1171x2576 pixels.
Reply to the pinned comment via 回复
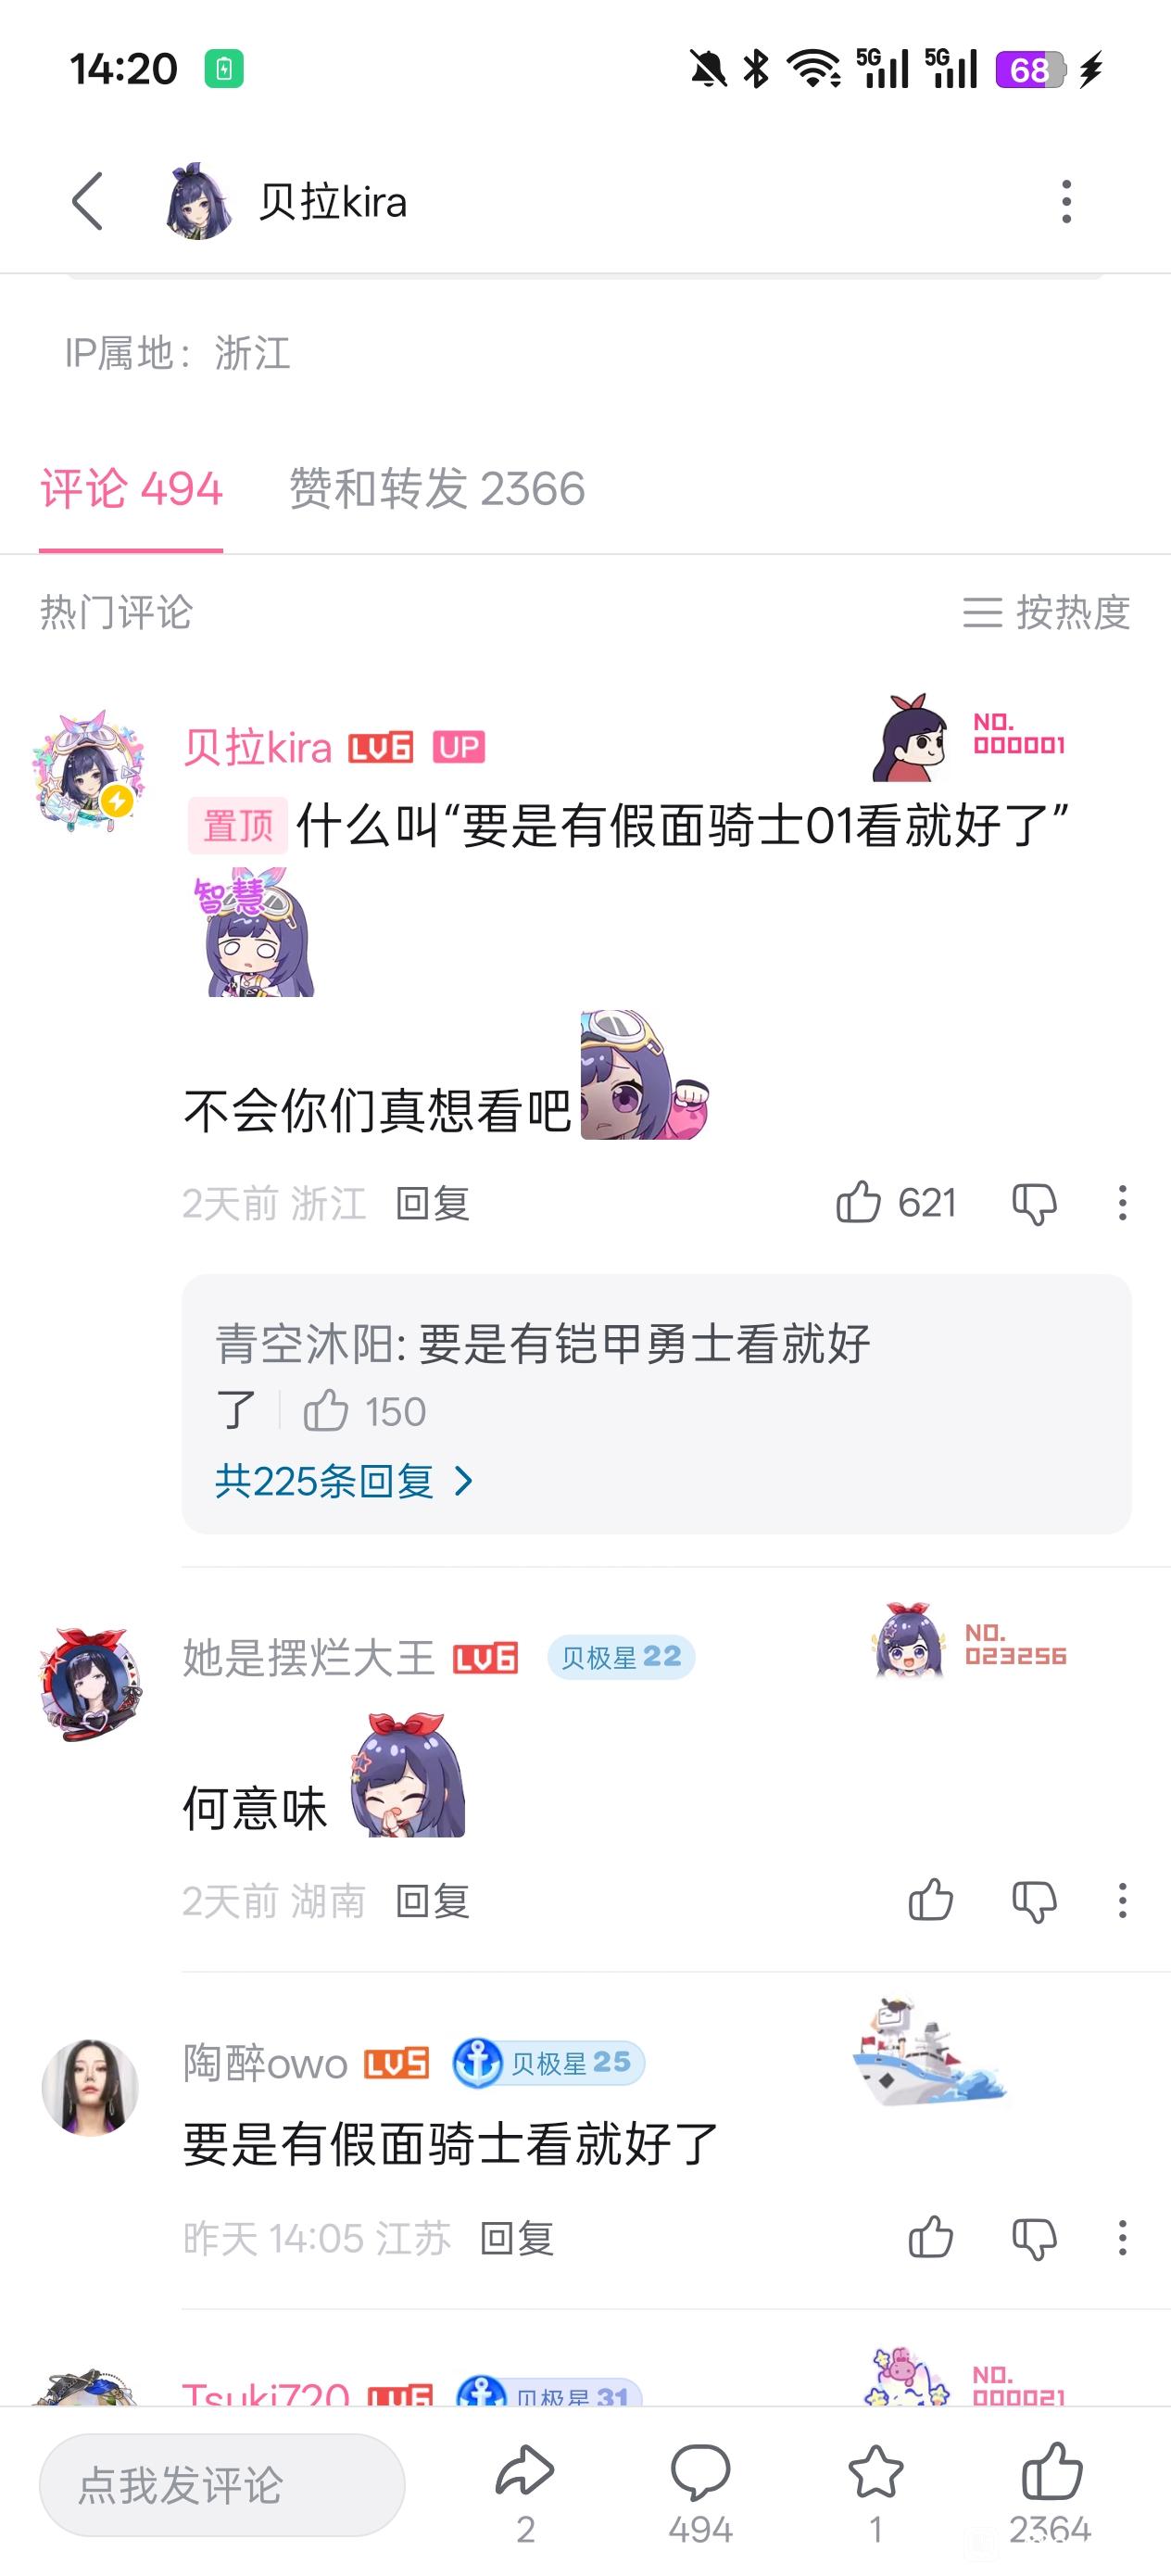(433, 1203)
